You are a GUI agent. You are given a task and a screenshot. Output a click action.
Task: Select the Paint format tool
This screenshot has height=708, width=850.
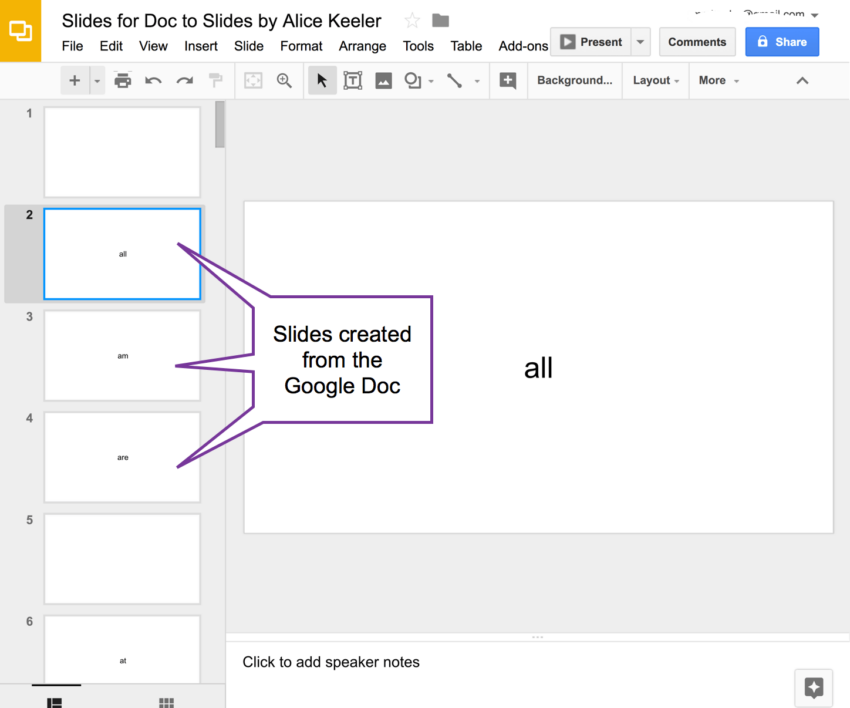point(215,81)
